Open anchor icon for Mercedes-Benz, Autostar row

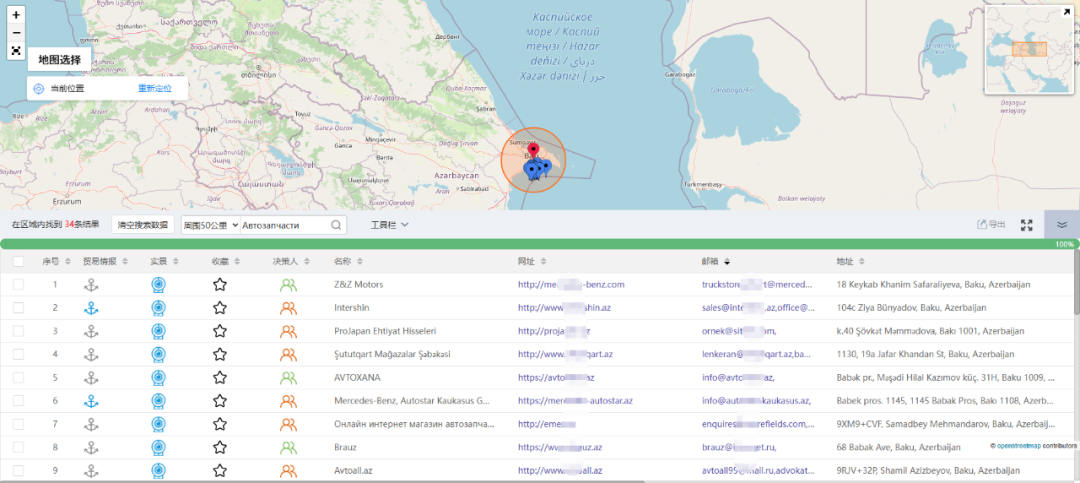[91, 400]
